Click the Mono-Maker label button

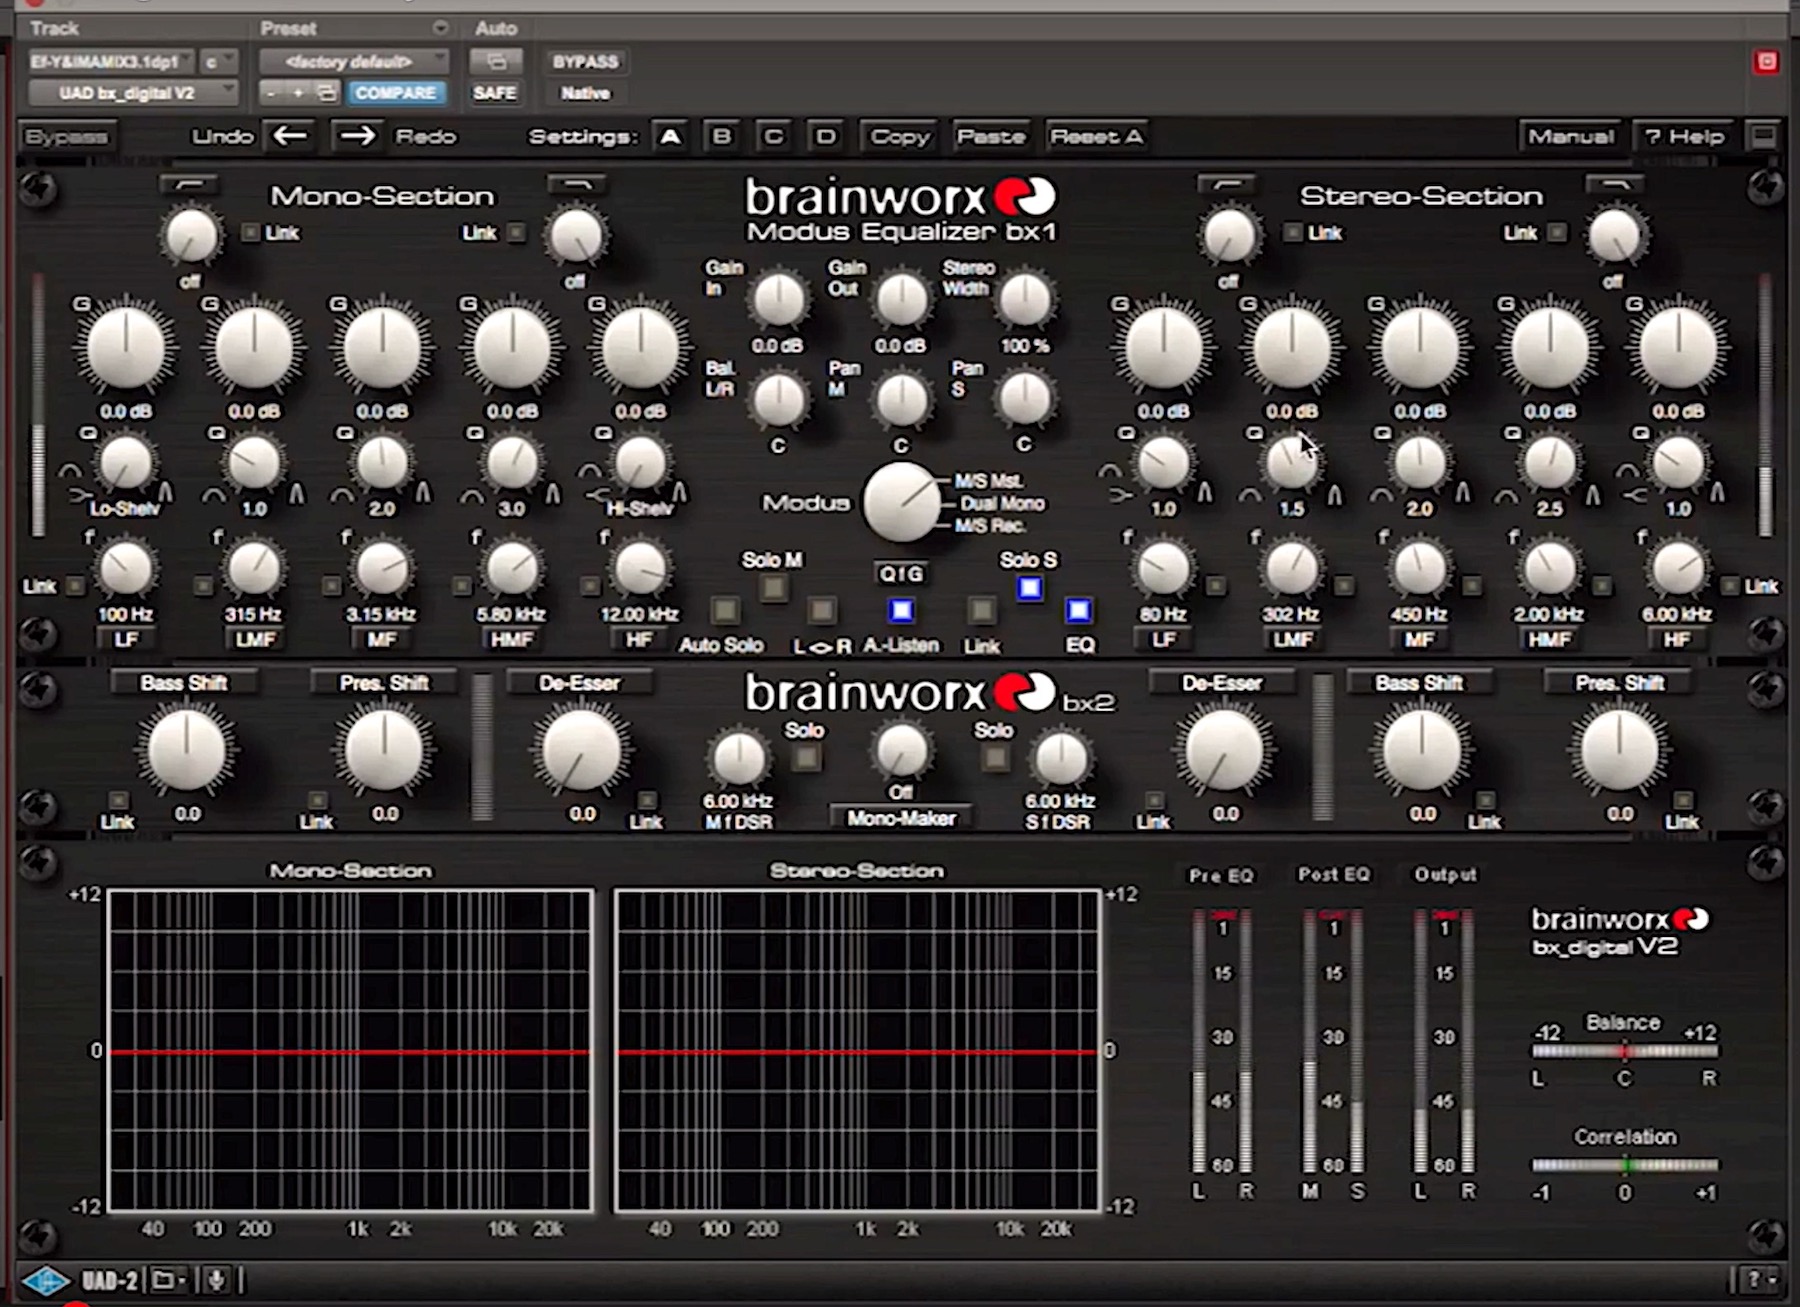pos(901,818)
